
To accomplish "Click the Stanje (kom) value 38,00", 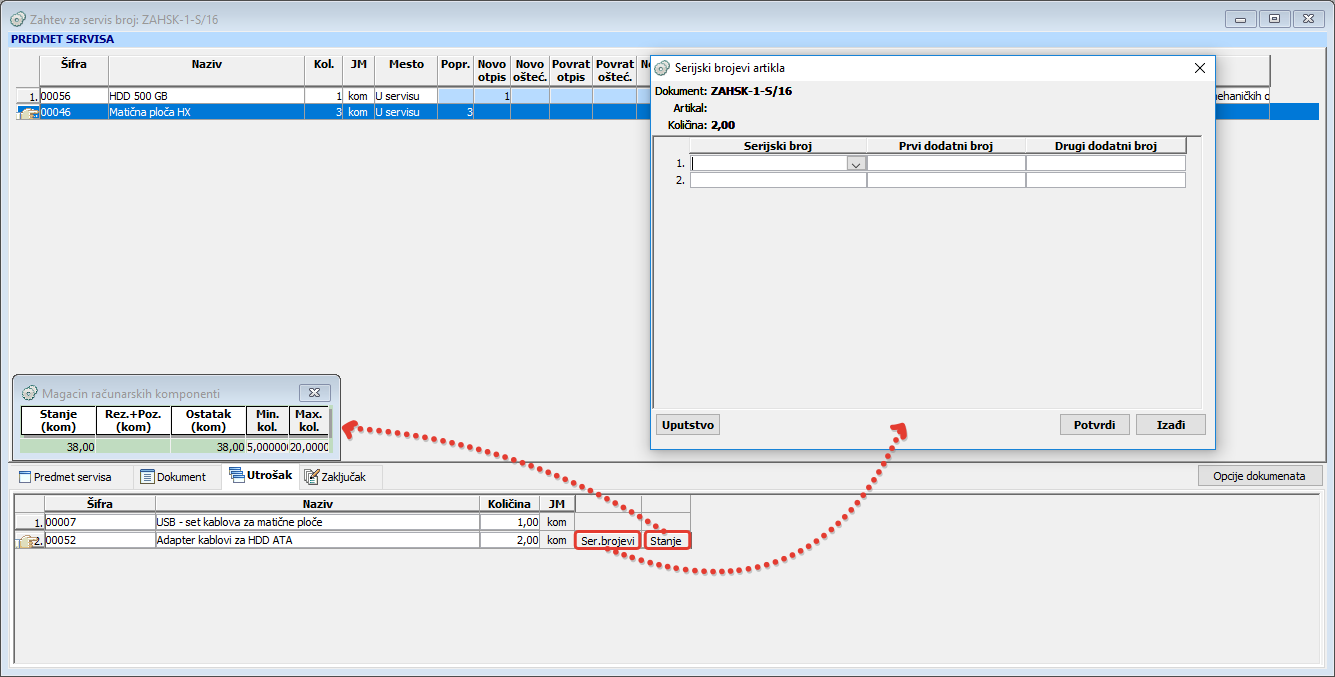I will [58, 447].
